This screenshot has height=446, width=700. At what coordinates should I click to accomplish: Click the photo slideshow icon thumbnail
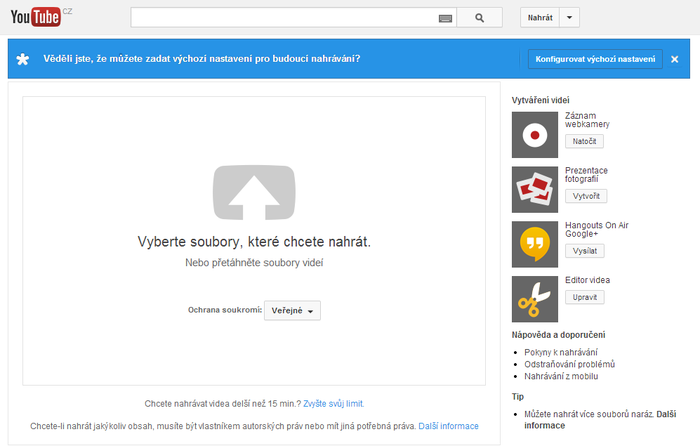point(535,190)
